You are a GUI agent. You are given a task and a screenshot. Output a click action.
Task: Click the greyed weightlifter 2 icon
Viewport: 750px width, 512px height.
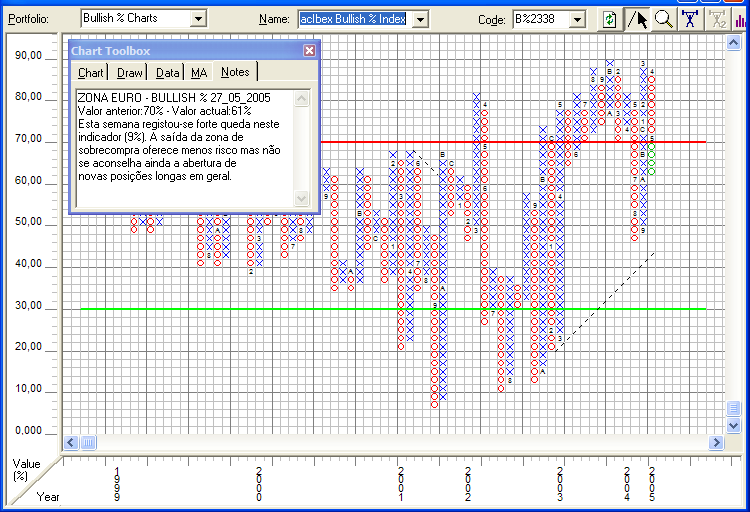pyautogui.click(x=717, y=20)
